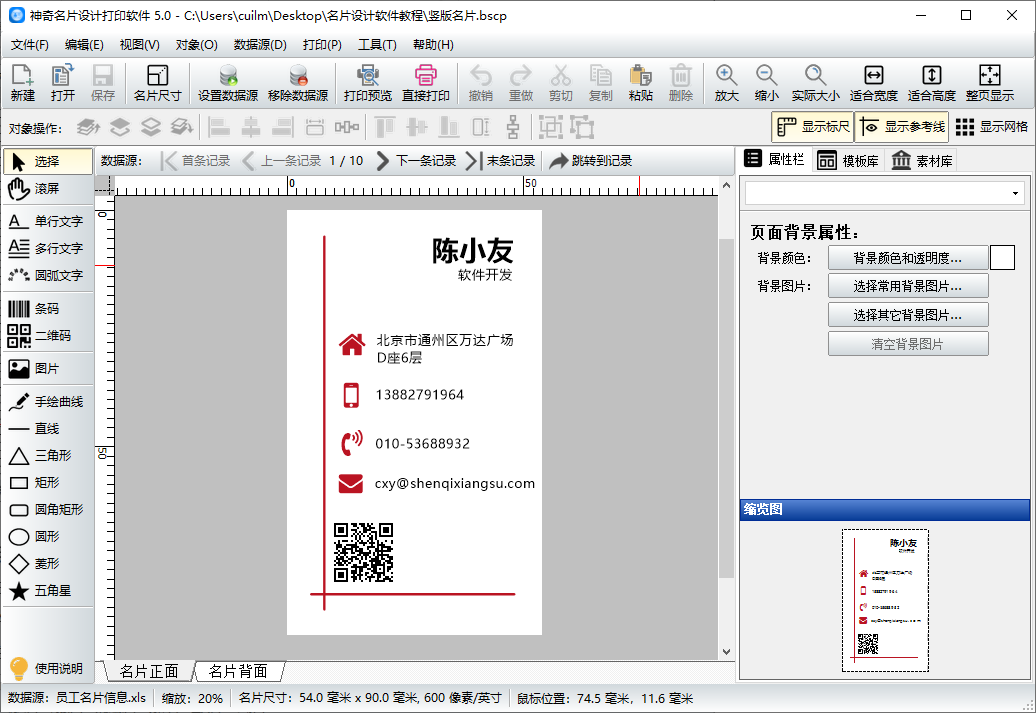This screenshot has height=713, width=1036.
Task: Open a file with 打开 icon
Action: click(63, 83)
